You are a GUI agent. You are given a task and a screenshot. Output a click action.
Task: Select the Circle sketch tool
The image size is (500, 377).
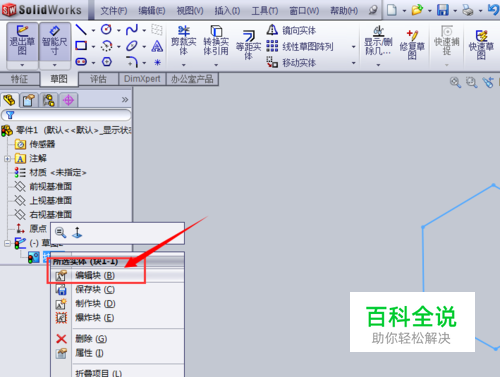[x=106, y=30]
